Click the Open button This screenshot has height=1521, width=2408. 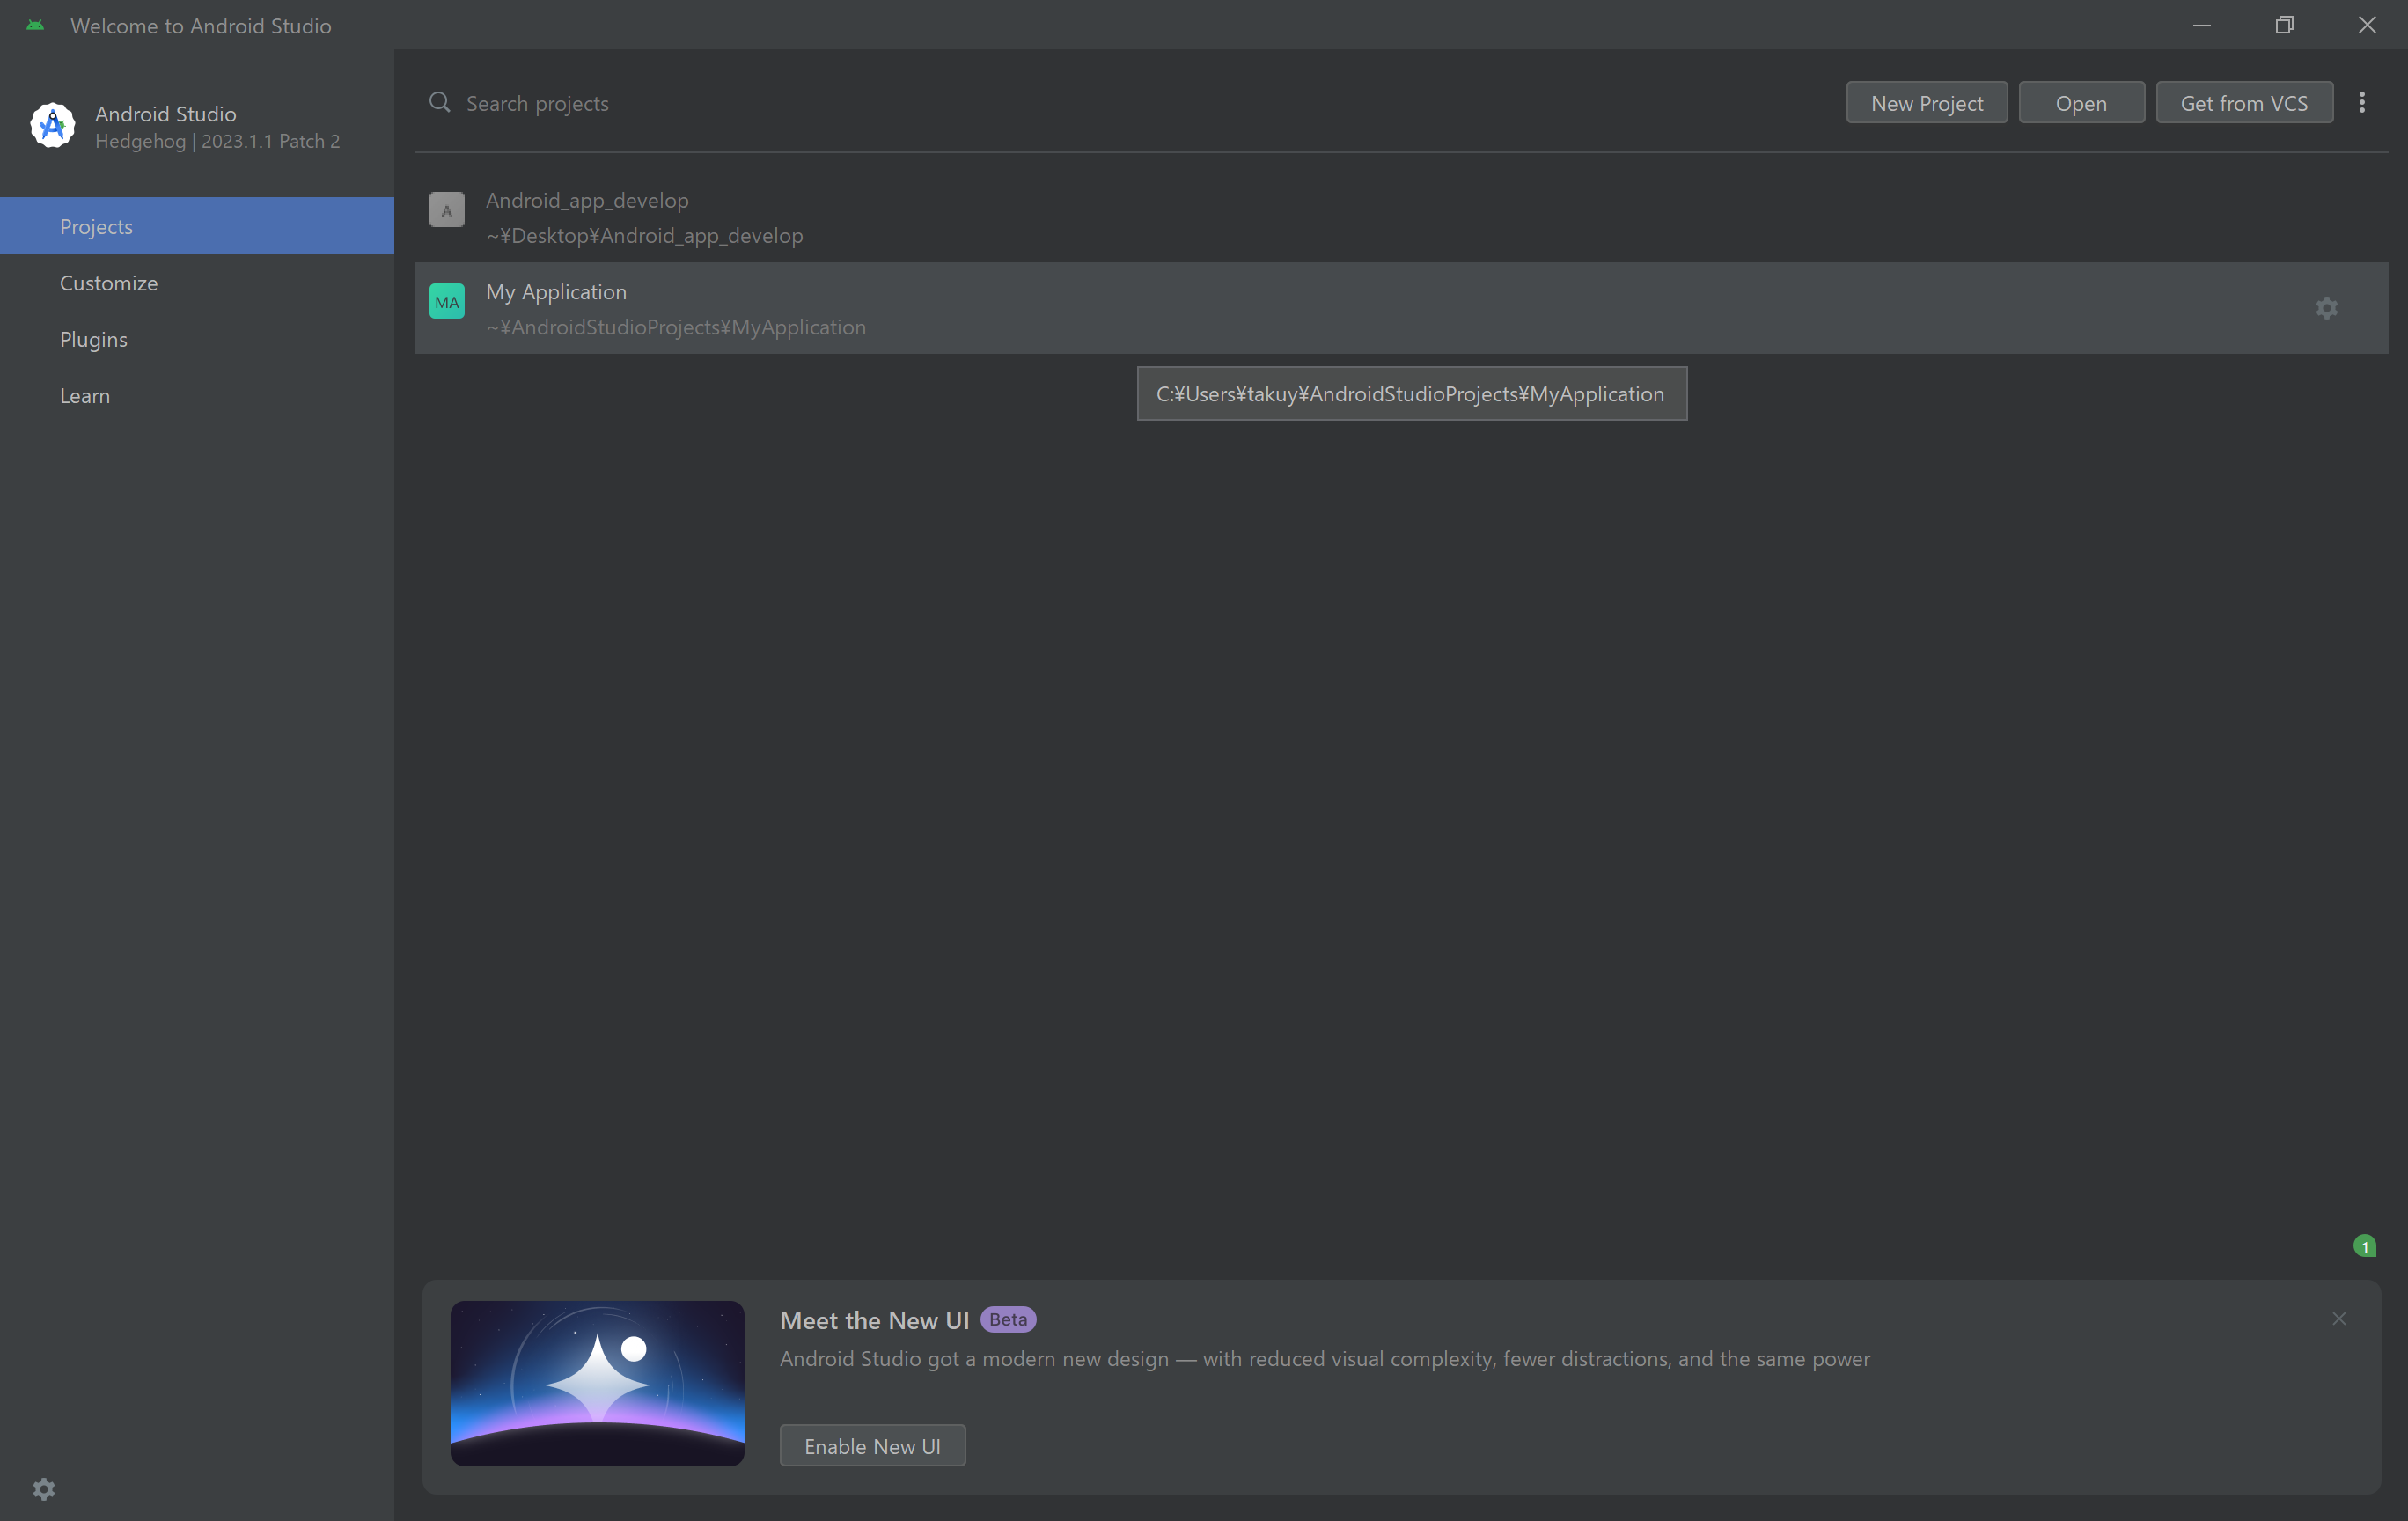click(x=2081, y=103)
